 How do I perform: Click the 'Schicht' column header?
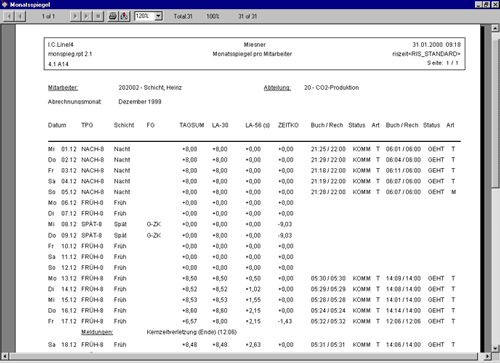(x=124, y=125)
